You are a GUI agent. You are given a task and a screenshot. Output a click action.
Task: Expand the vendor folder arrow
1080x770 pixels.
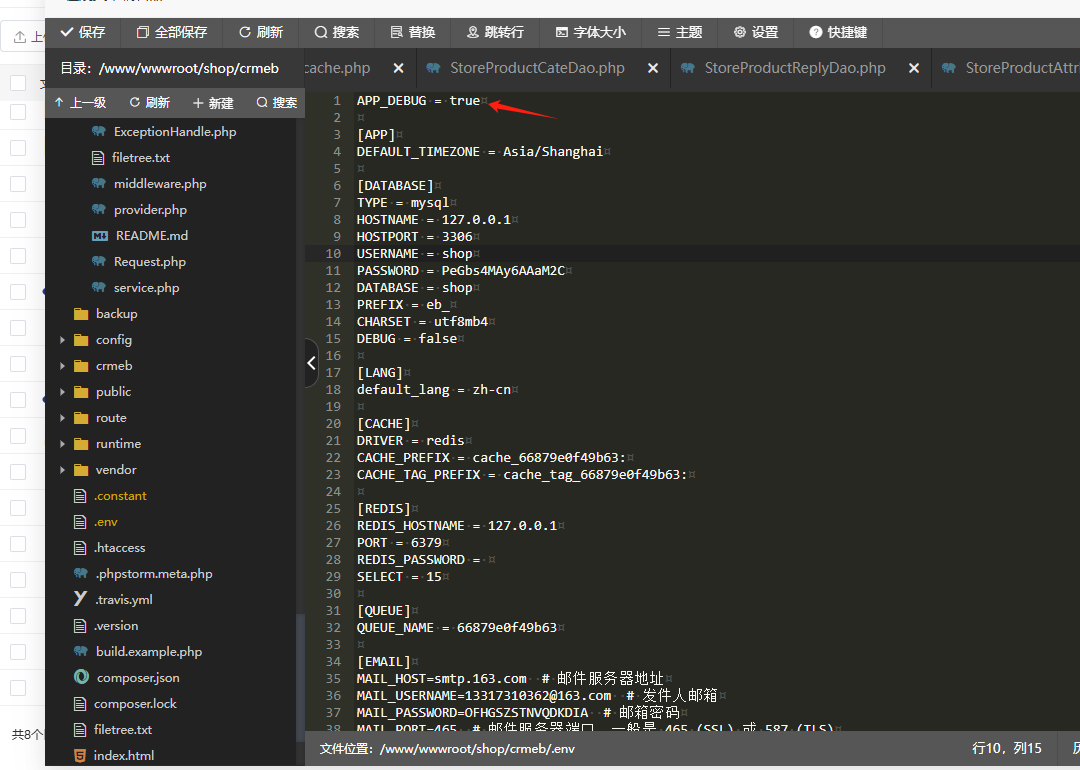click(x=62, y=470)
